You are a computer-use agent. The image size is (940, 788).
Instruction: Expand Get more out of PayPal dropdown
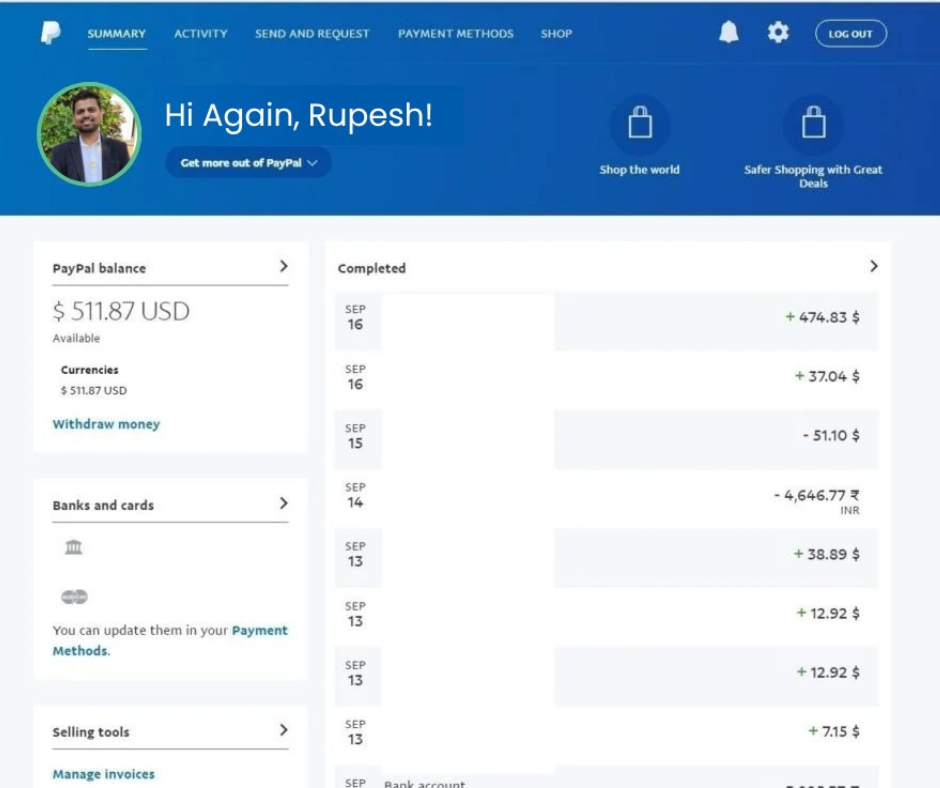pyautogui.click(x=248, y=163)
